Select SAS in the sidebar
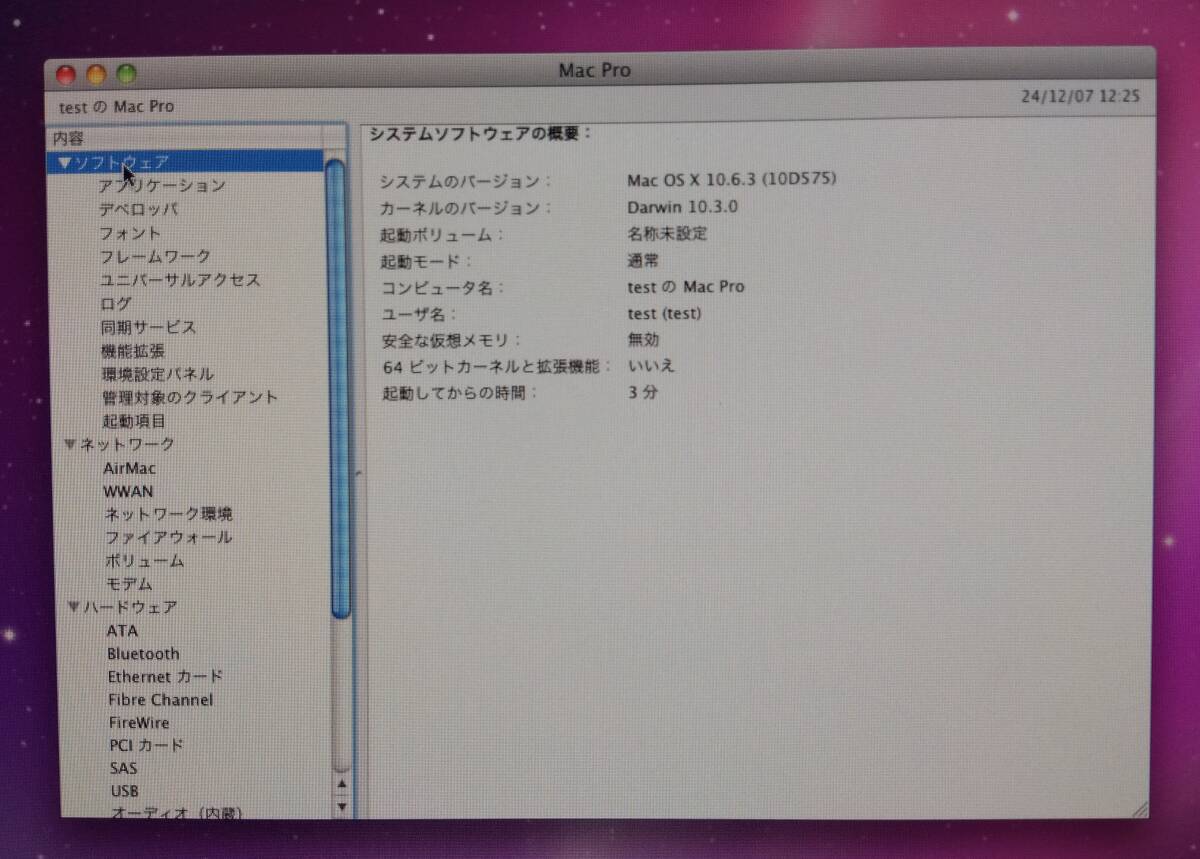The image size is (1200, 859). [x=124, y=769]
